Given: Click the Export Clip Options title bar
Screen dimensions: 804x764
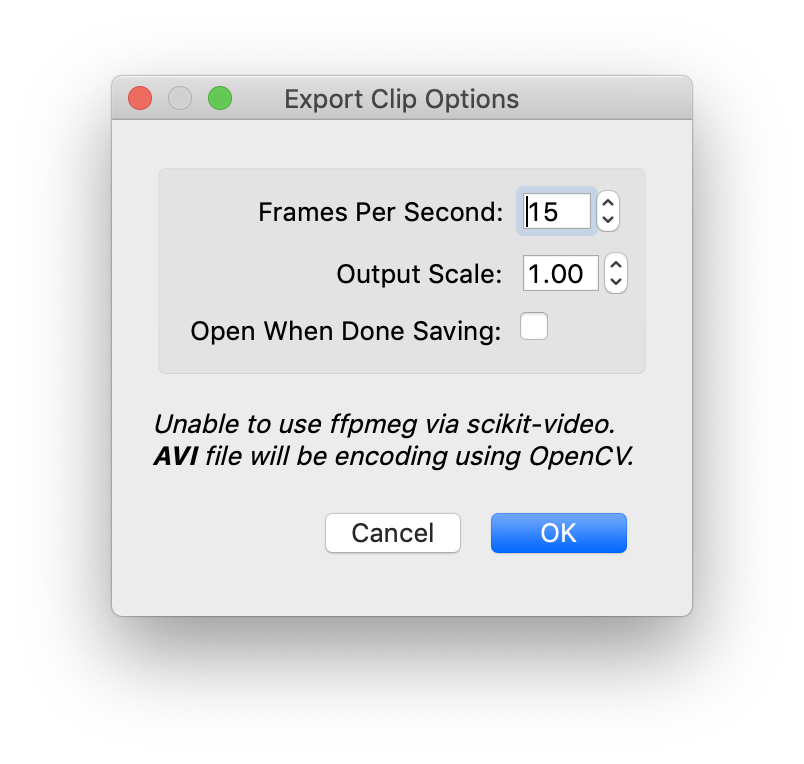Looking at the screenshot, I should point(401,98).
